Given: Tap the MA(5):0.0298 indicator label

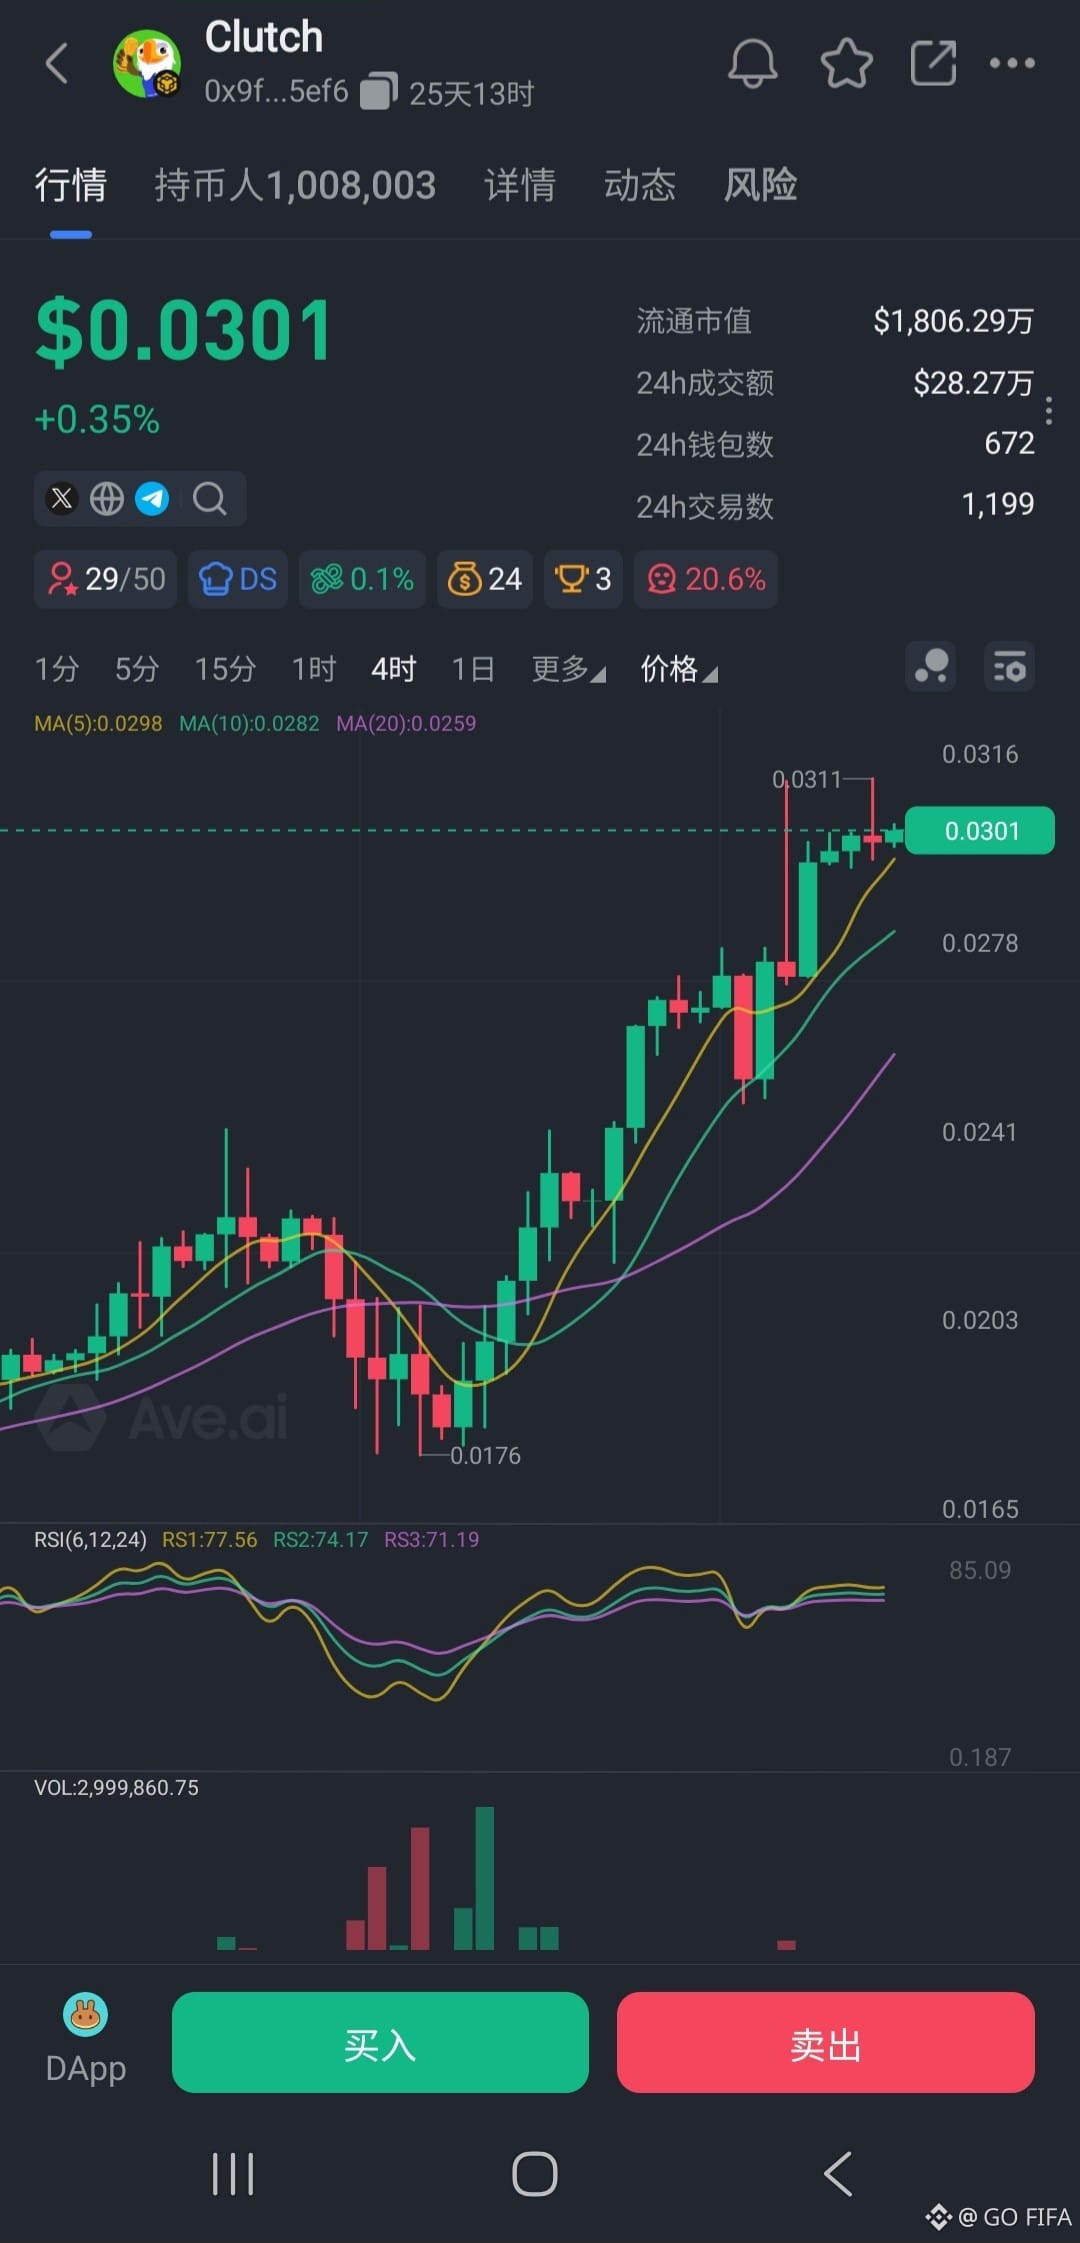Looking at the screenshot, I should pos(98,723).
